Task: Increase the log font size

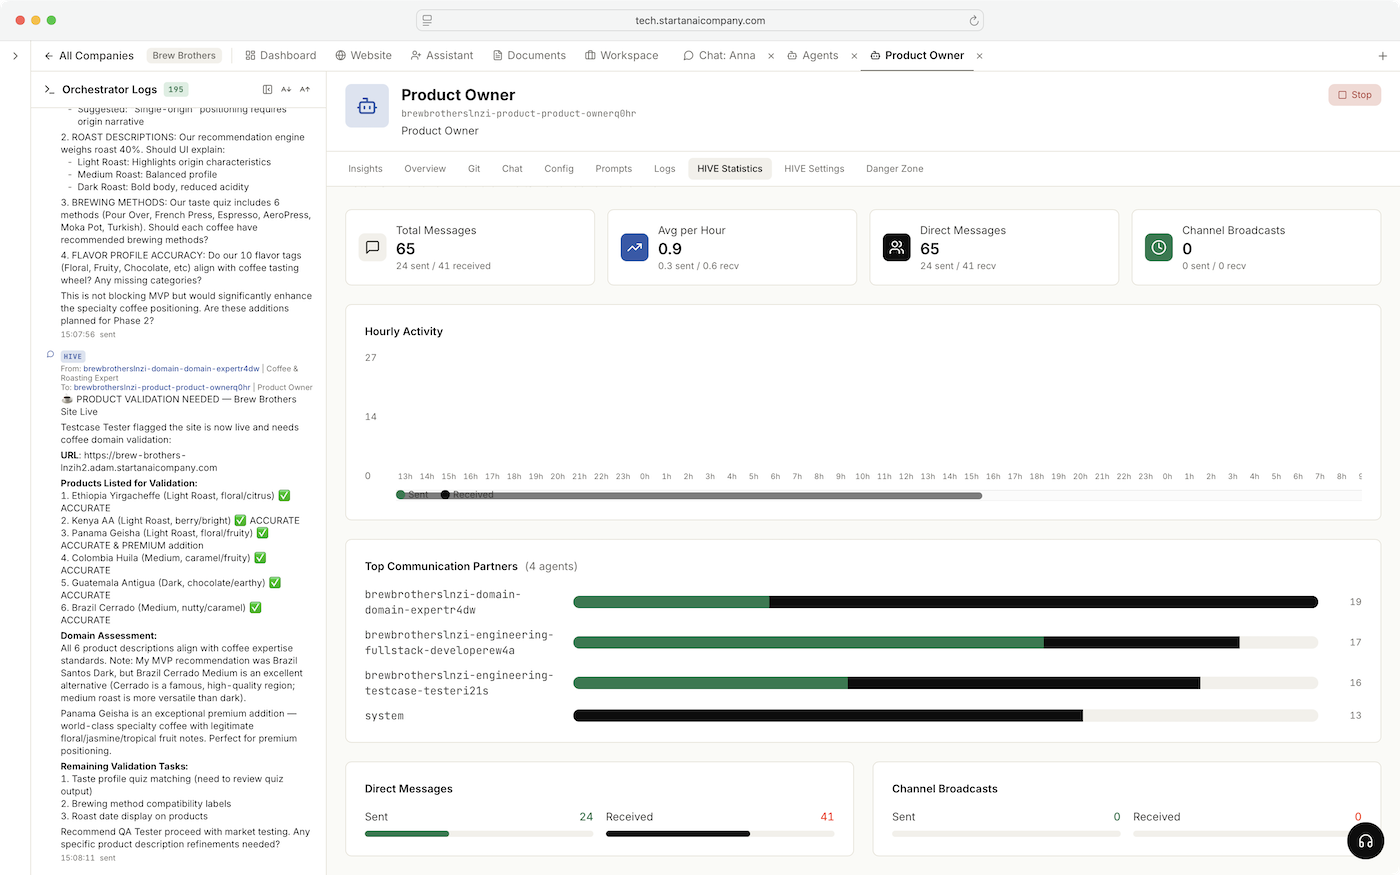Action: (x=305, y=90)
